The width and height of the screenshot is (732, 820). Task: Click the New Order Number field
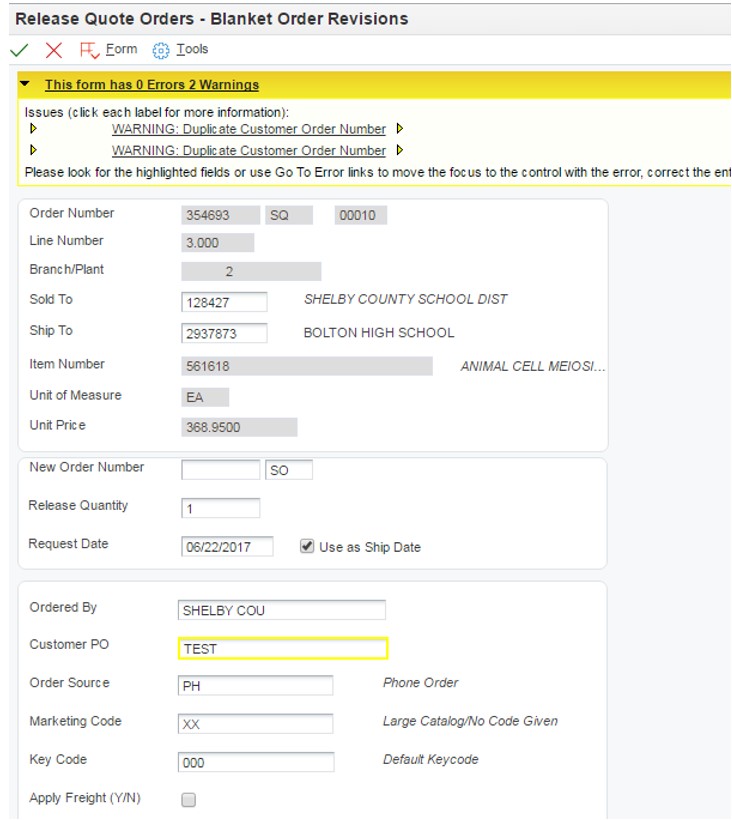click(x=221, y=470)
